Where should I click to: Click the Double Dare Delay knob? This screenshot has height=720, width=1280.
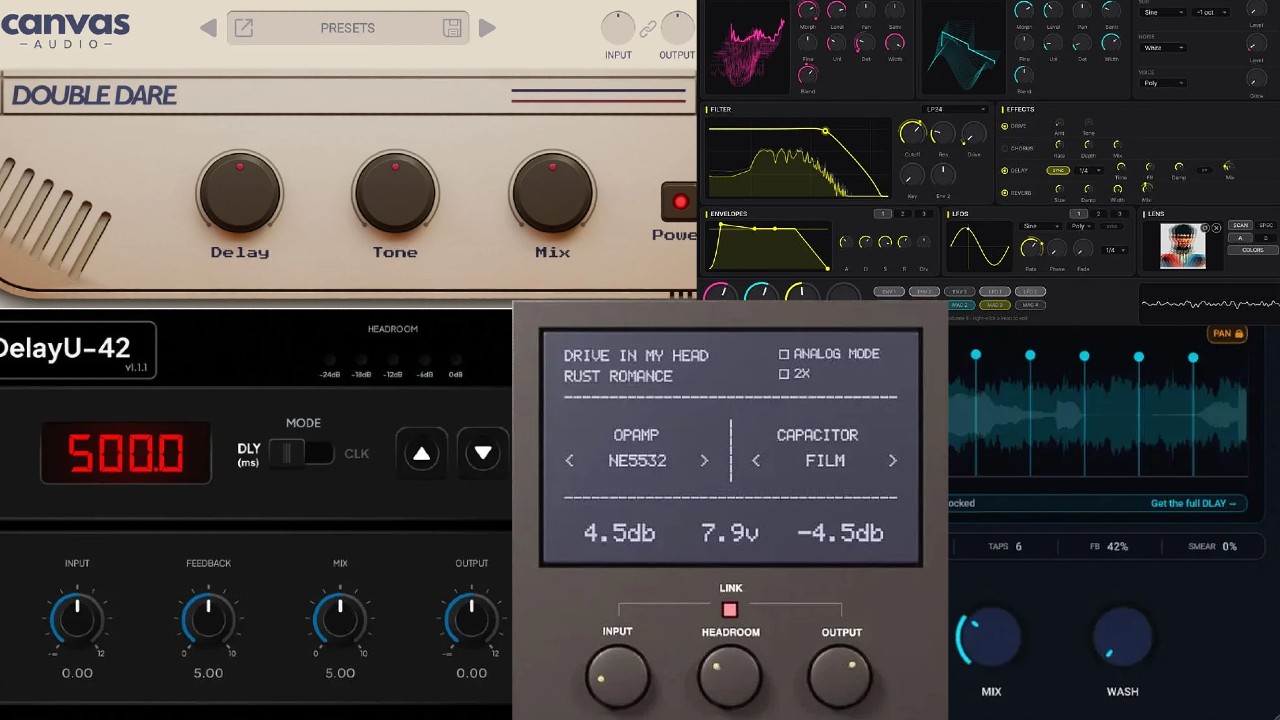point(239,194)
